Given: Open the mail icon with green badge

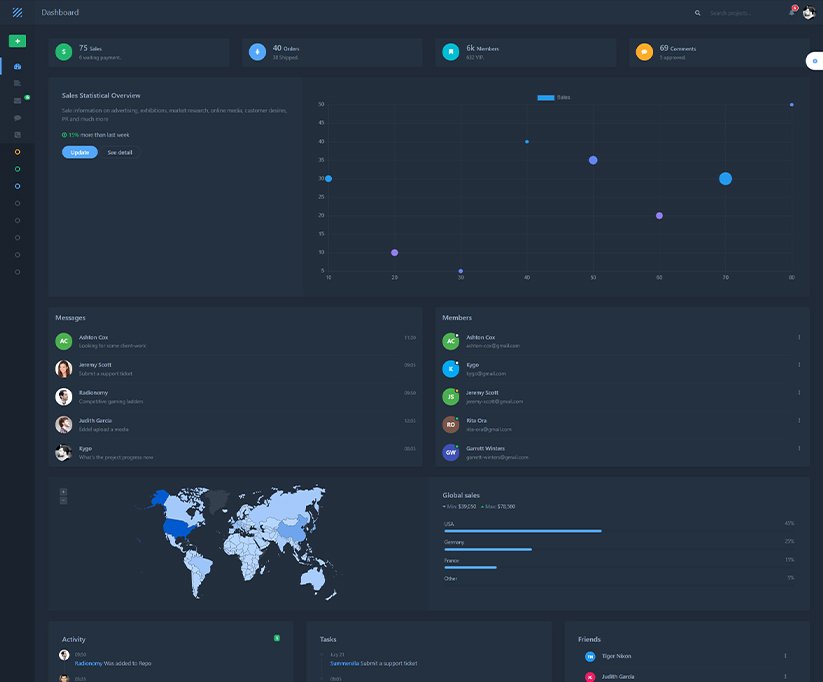Looking at the screenshot, I should tap(18, 100).
